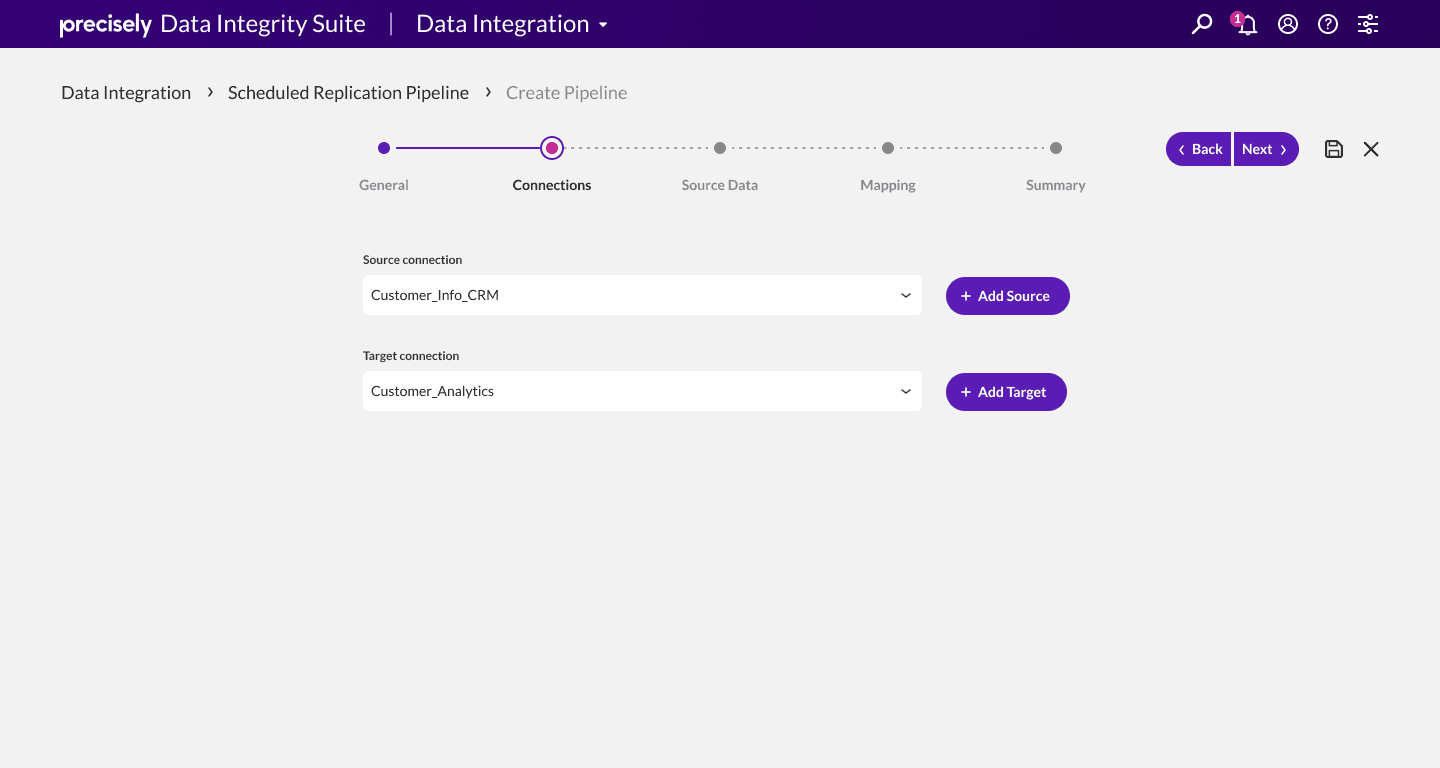Viewport: 1440px width, 768px height.
Task: Go to Data Integration breadcrumb link
Action: point(126,93)
